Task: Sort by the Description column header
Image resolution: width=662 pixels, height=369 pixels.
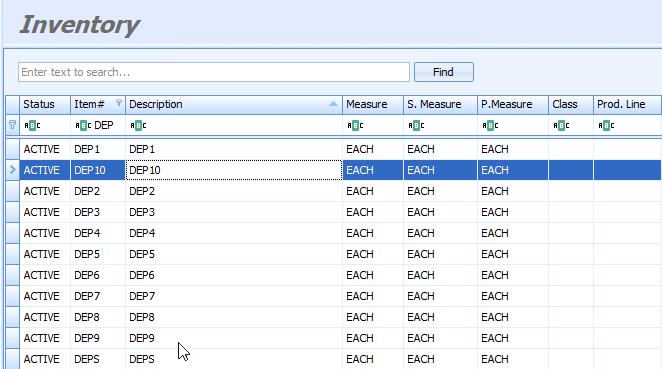Action: (x=234, y=104)
